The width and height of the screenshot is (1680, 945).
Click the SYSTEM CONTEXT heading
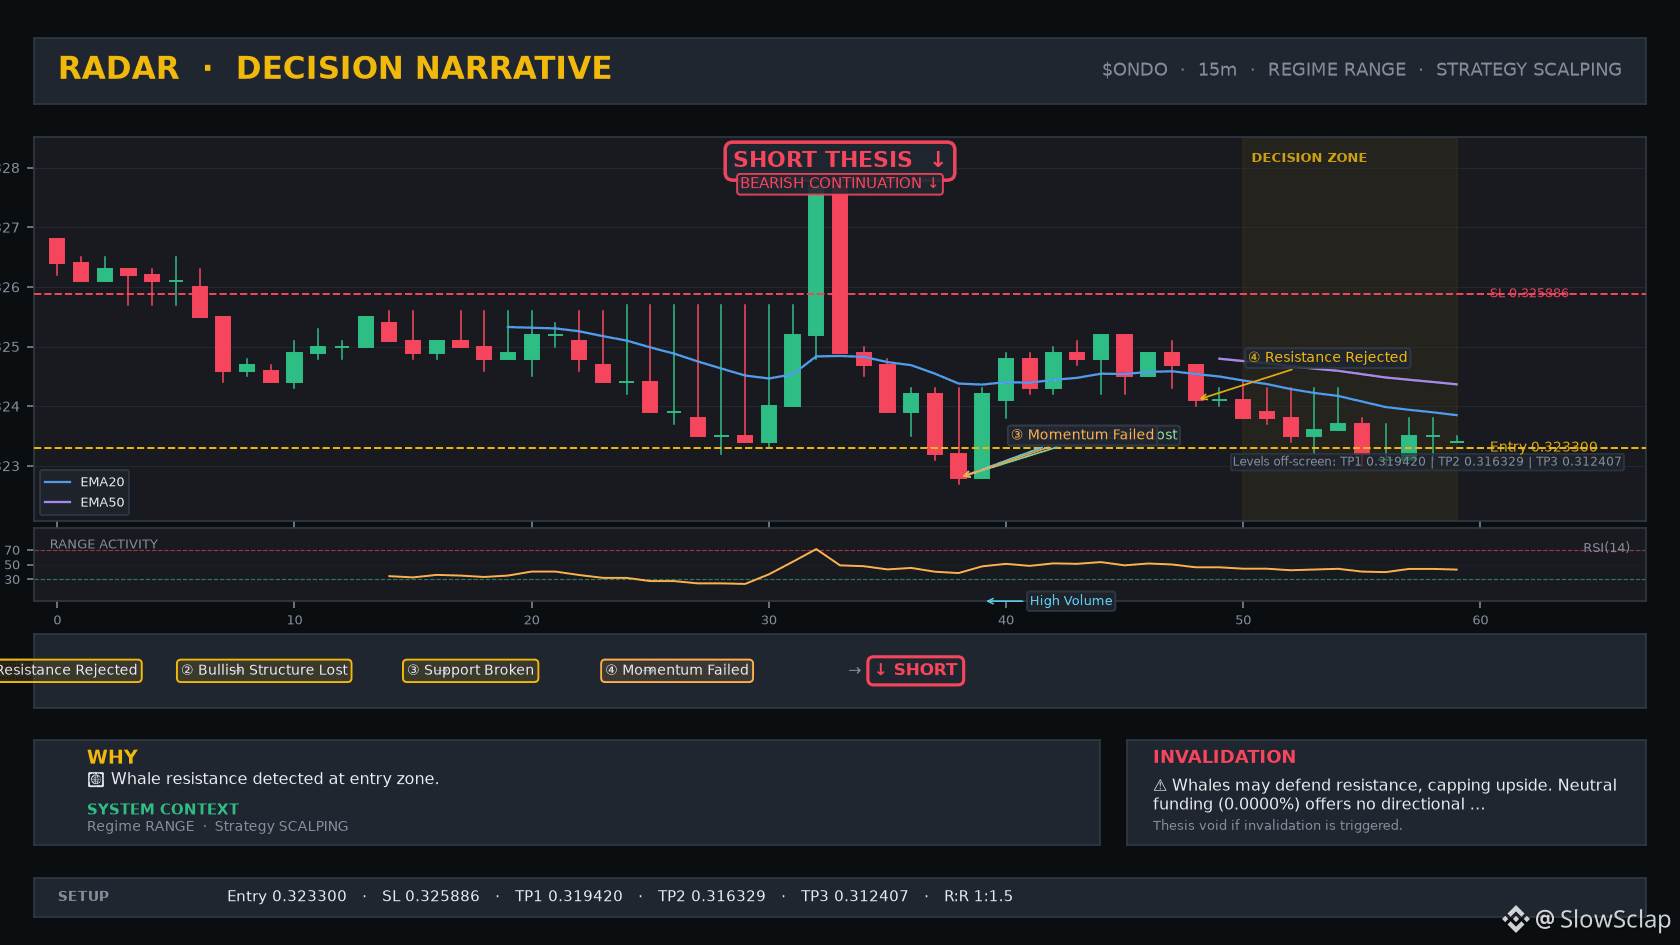163,809
